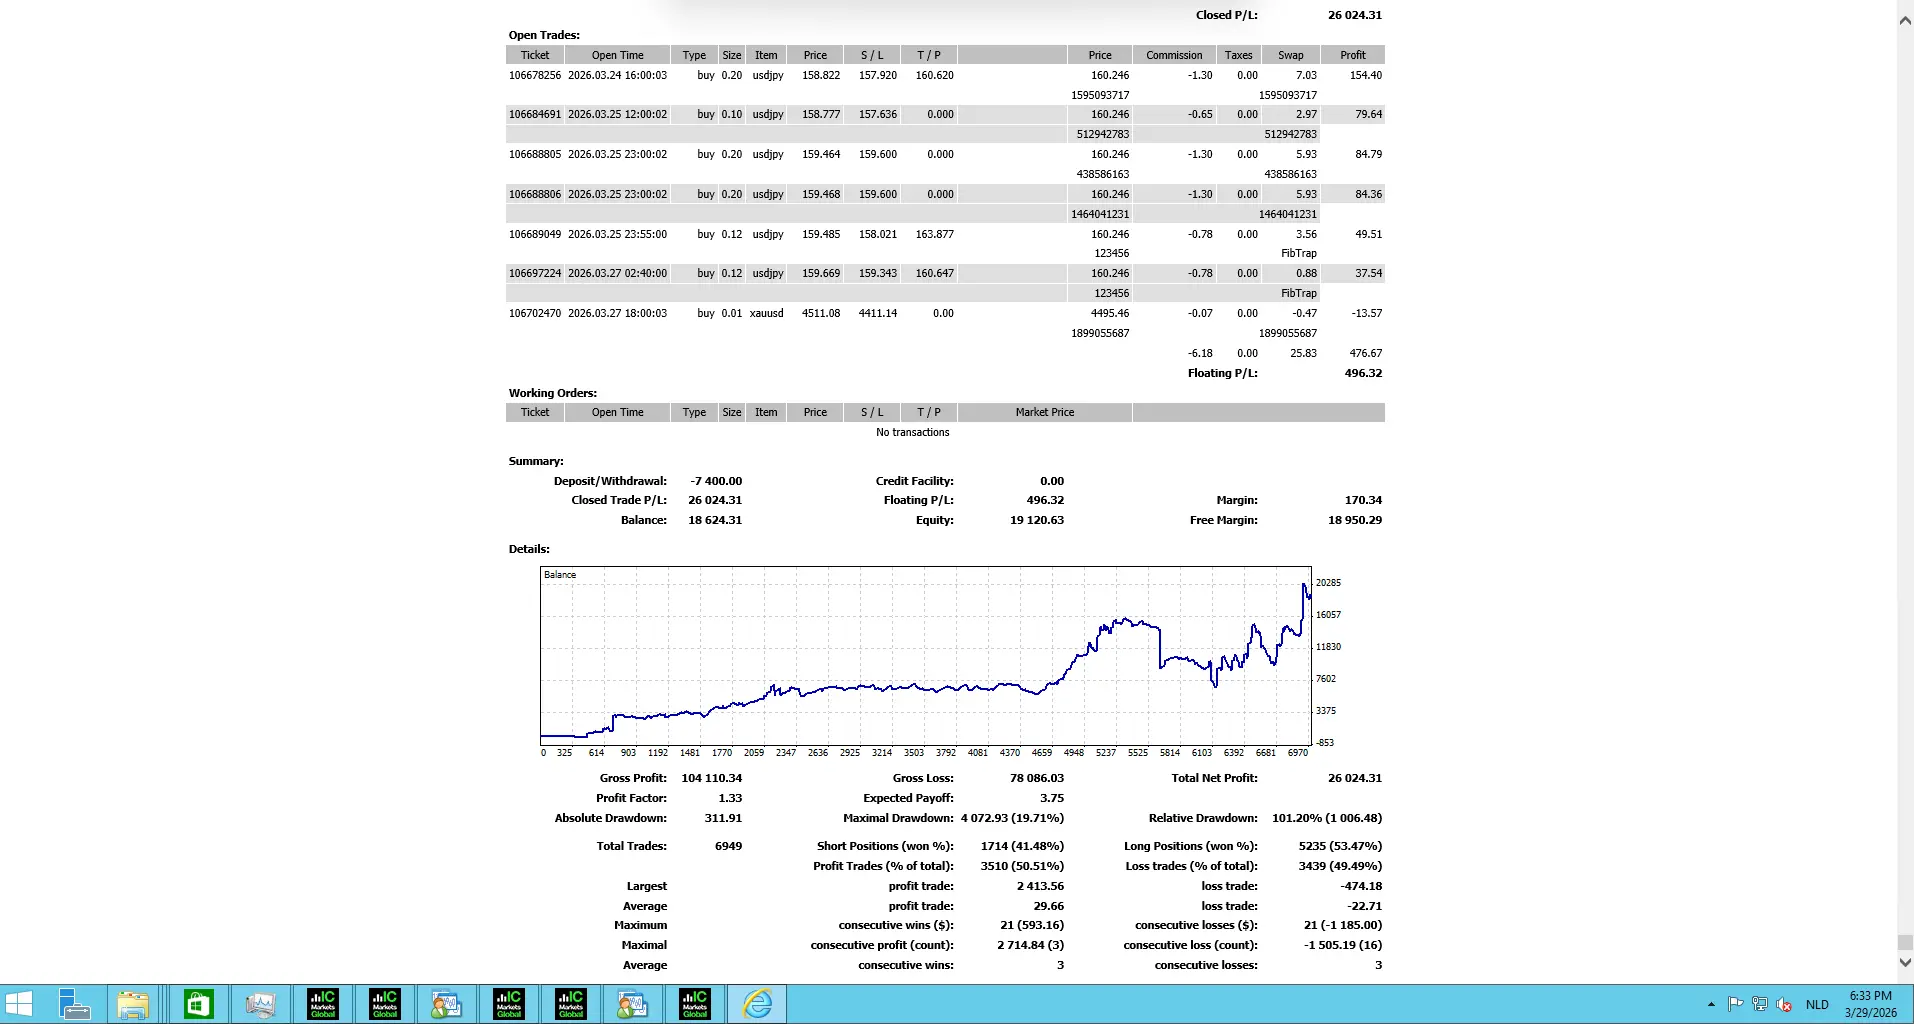Click the profit value 154.40
The image size is (1914, 1024).
(1366, 75)
